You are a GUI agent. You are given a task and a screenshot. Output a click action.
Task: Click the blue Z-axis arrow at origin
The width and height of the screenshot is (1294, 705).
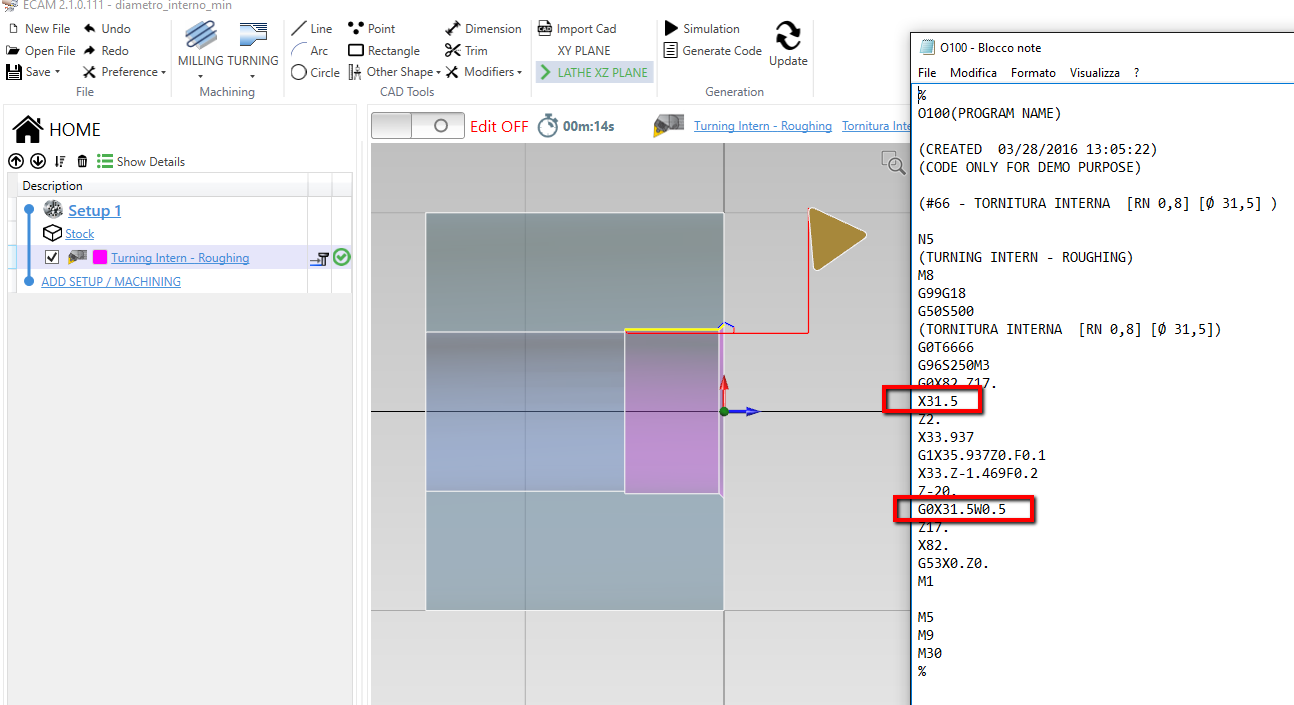tap(745, 411)
